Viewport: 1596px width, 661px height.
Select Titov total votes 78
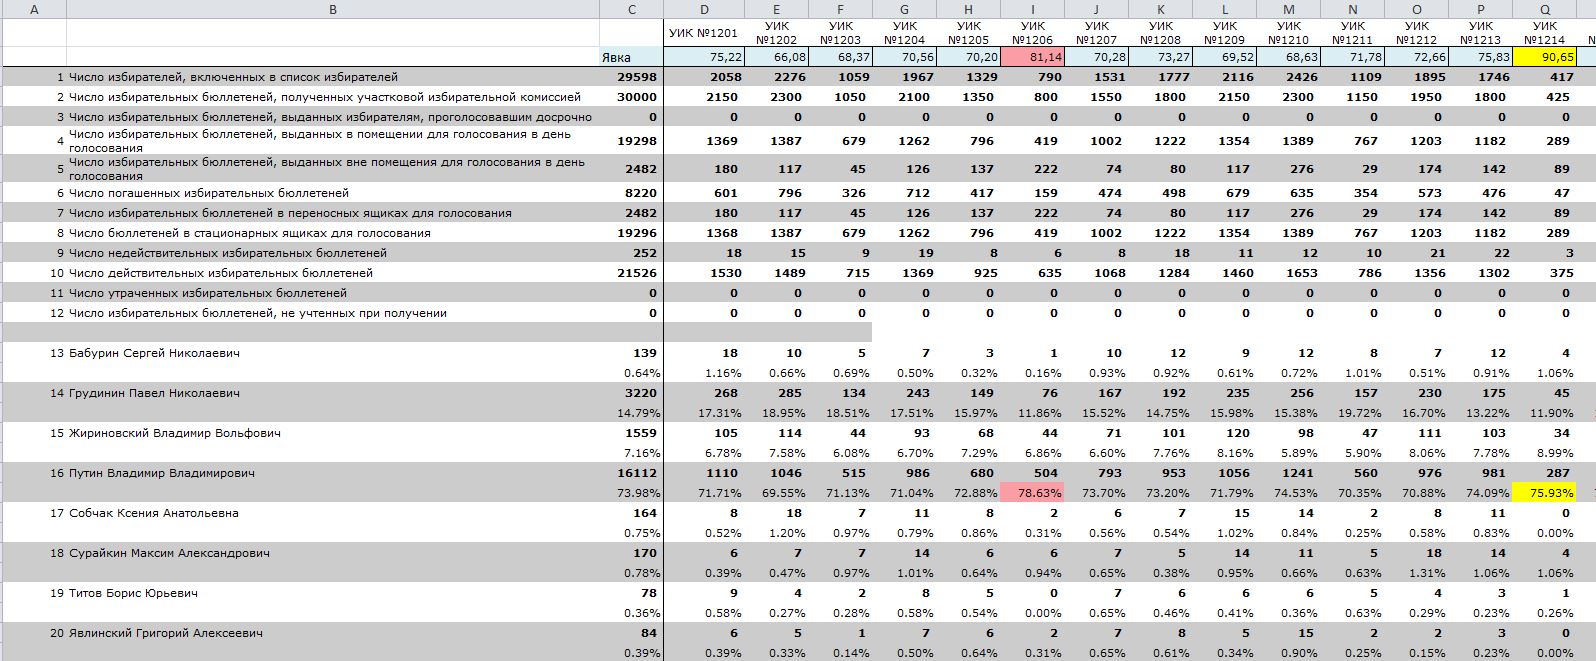631,593
